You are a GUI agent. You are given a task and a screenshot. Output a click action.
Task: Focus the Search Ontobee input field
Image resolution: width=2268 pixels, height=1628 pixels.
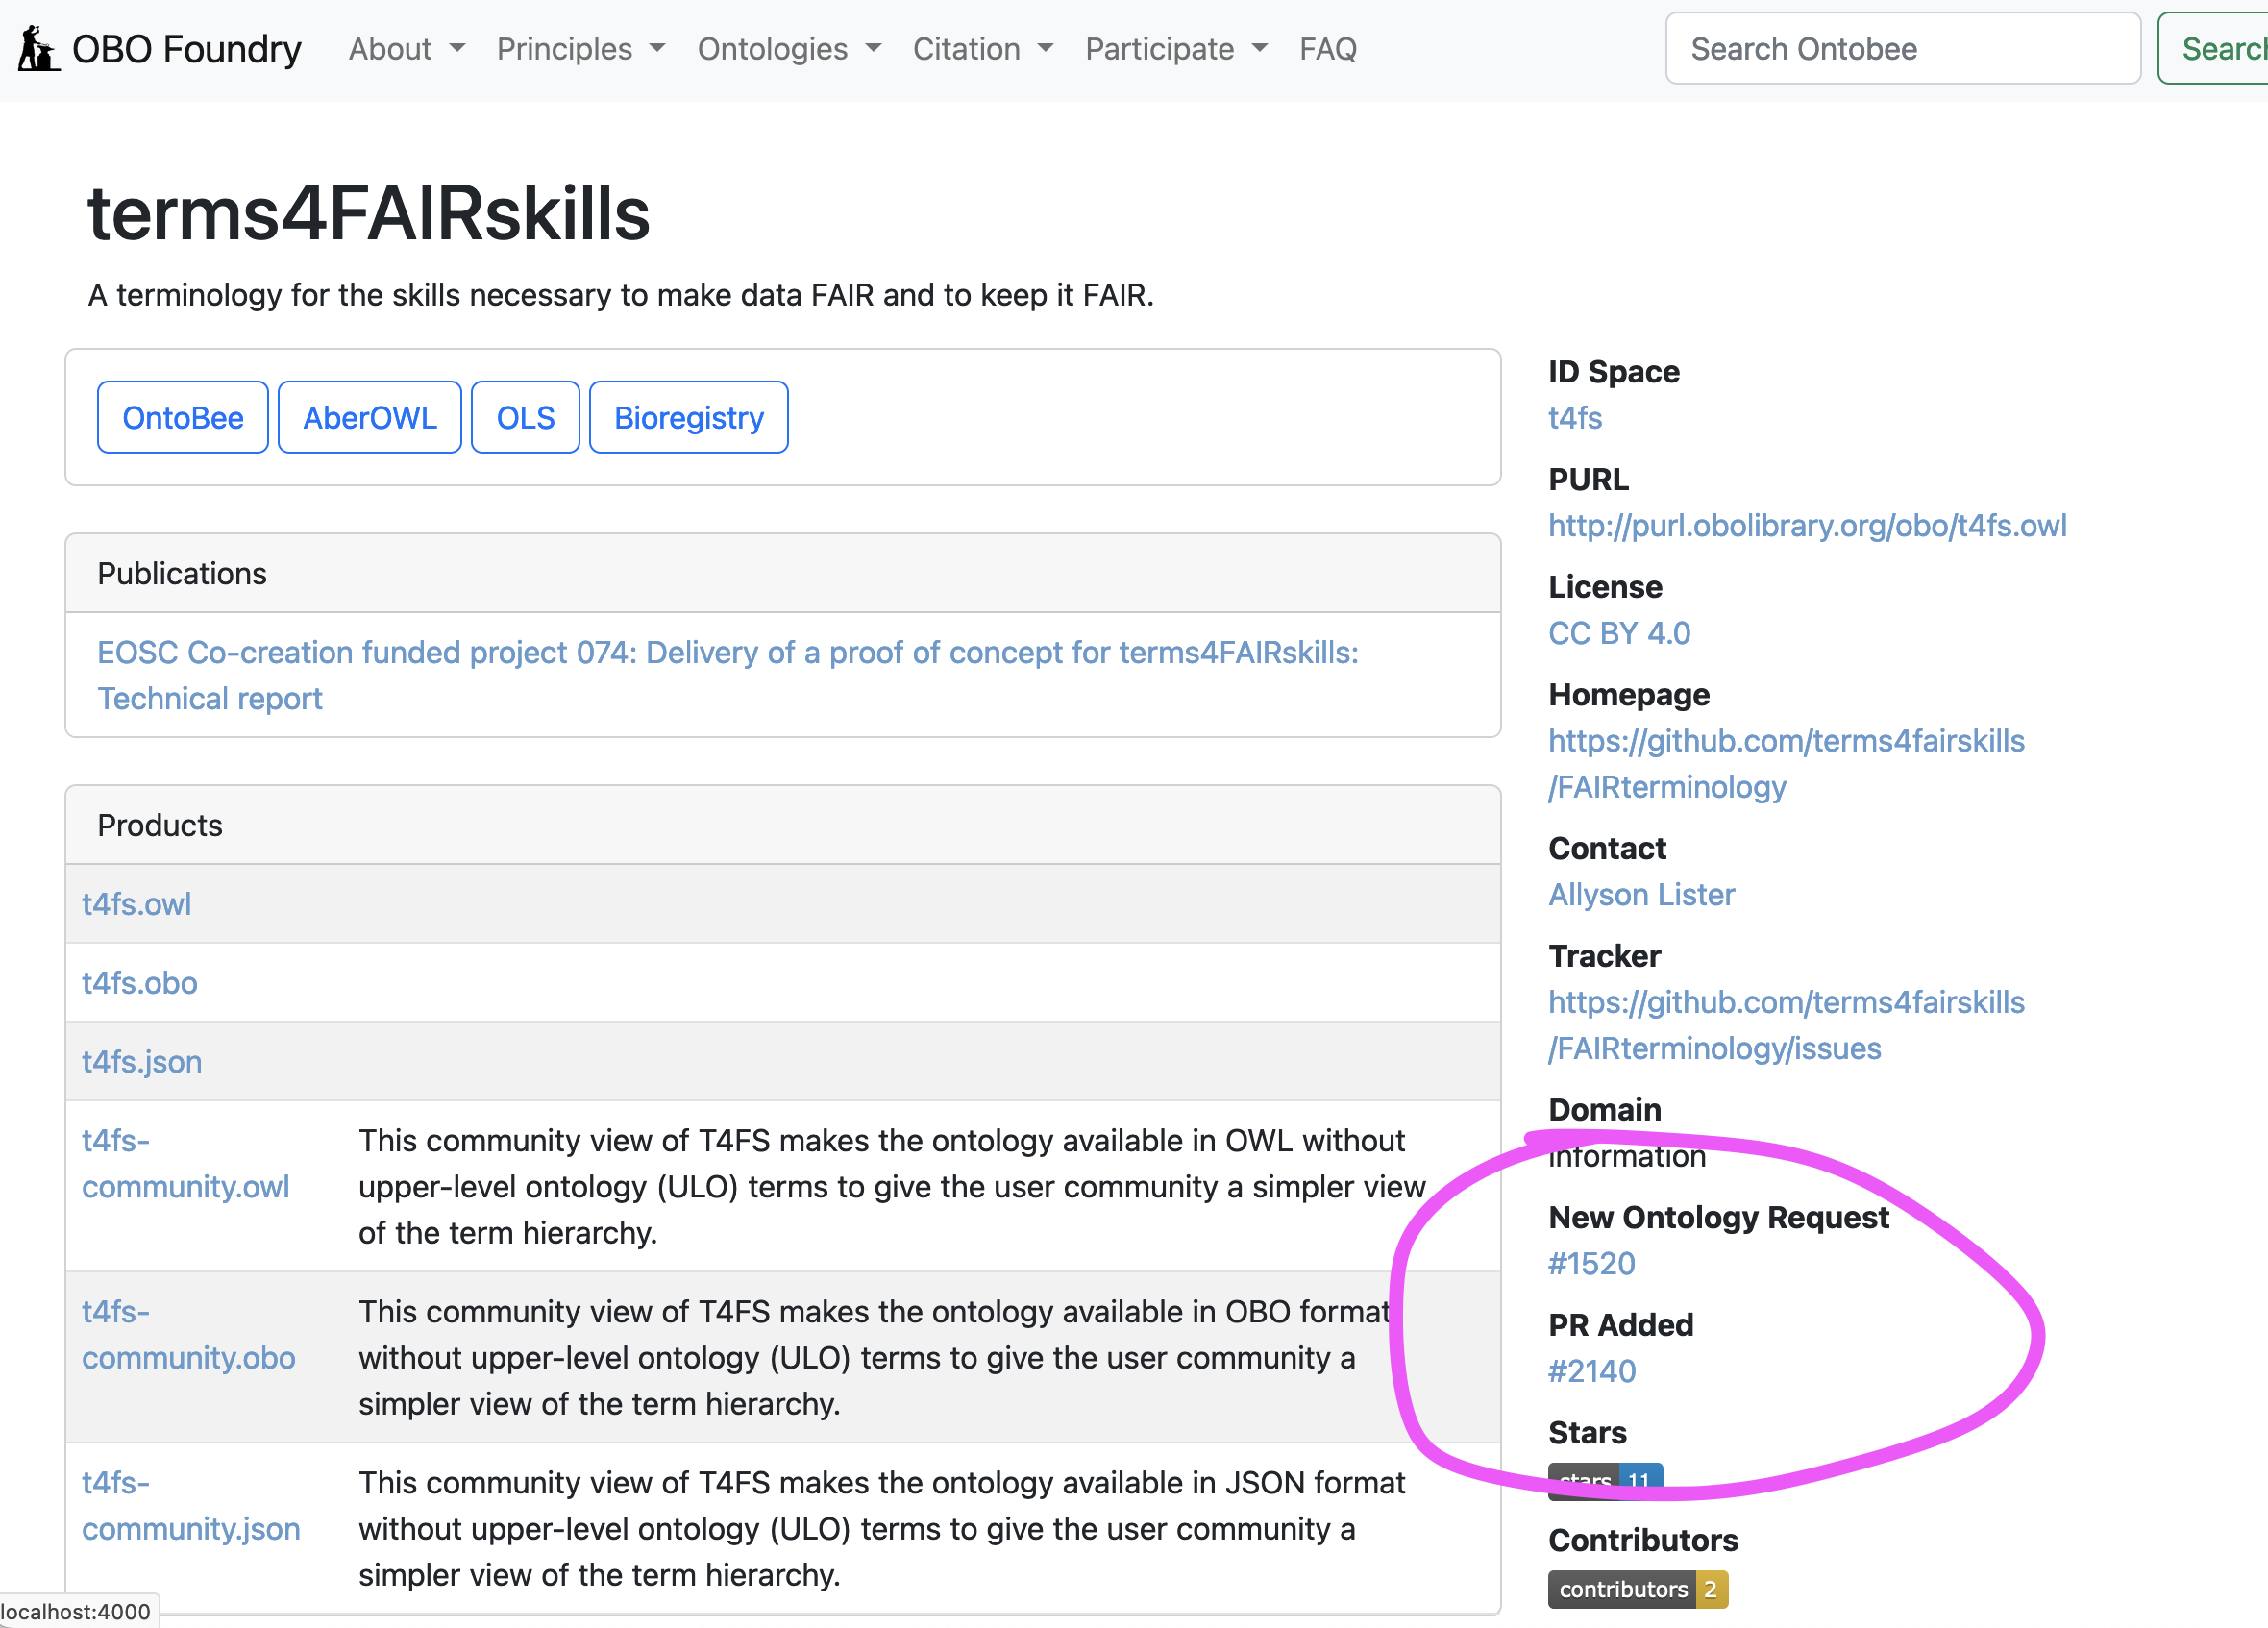1901,48
